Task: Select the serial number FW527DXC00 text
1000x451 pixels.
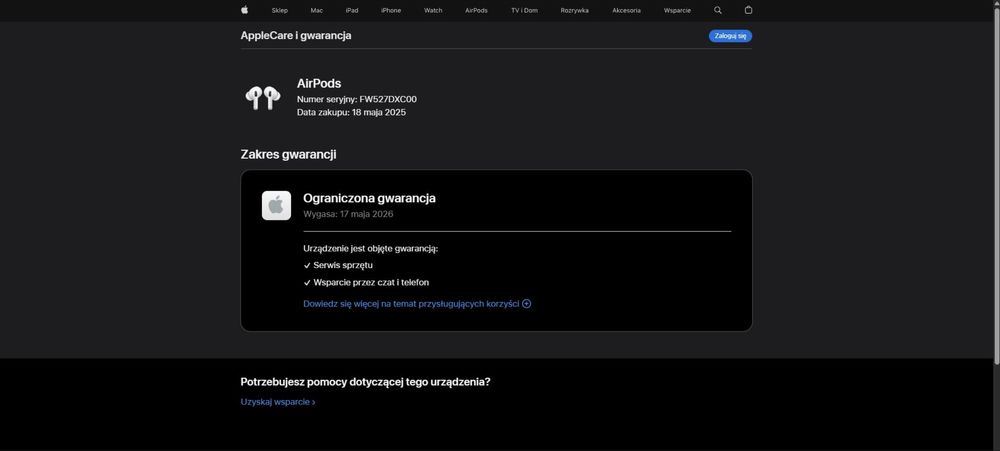Action: [x=388, y=100]
